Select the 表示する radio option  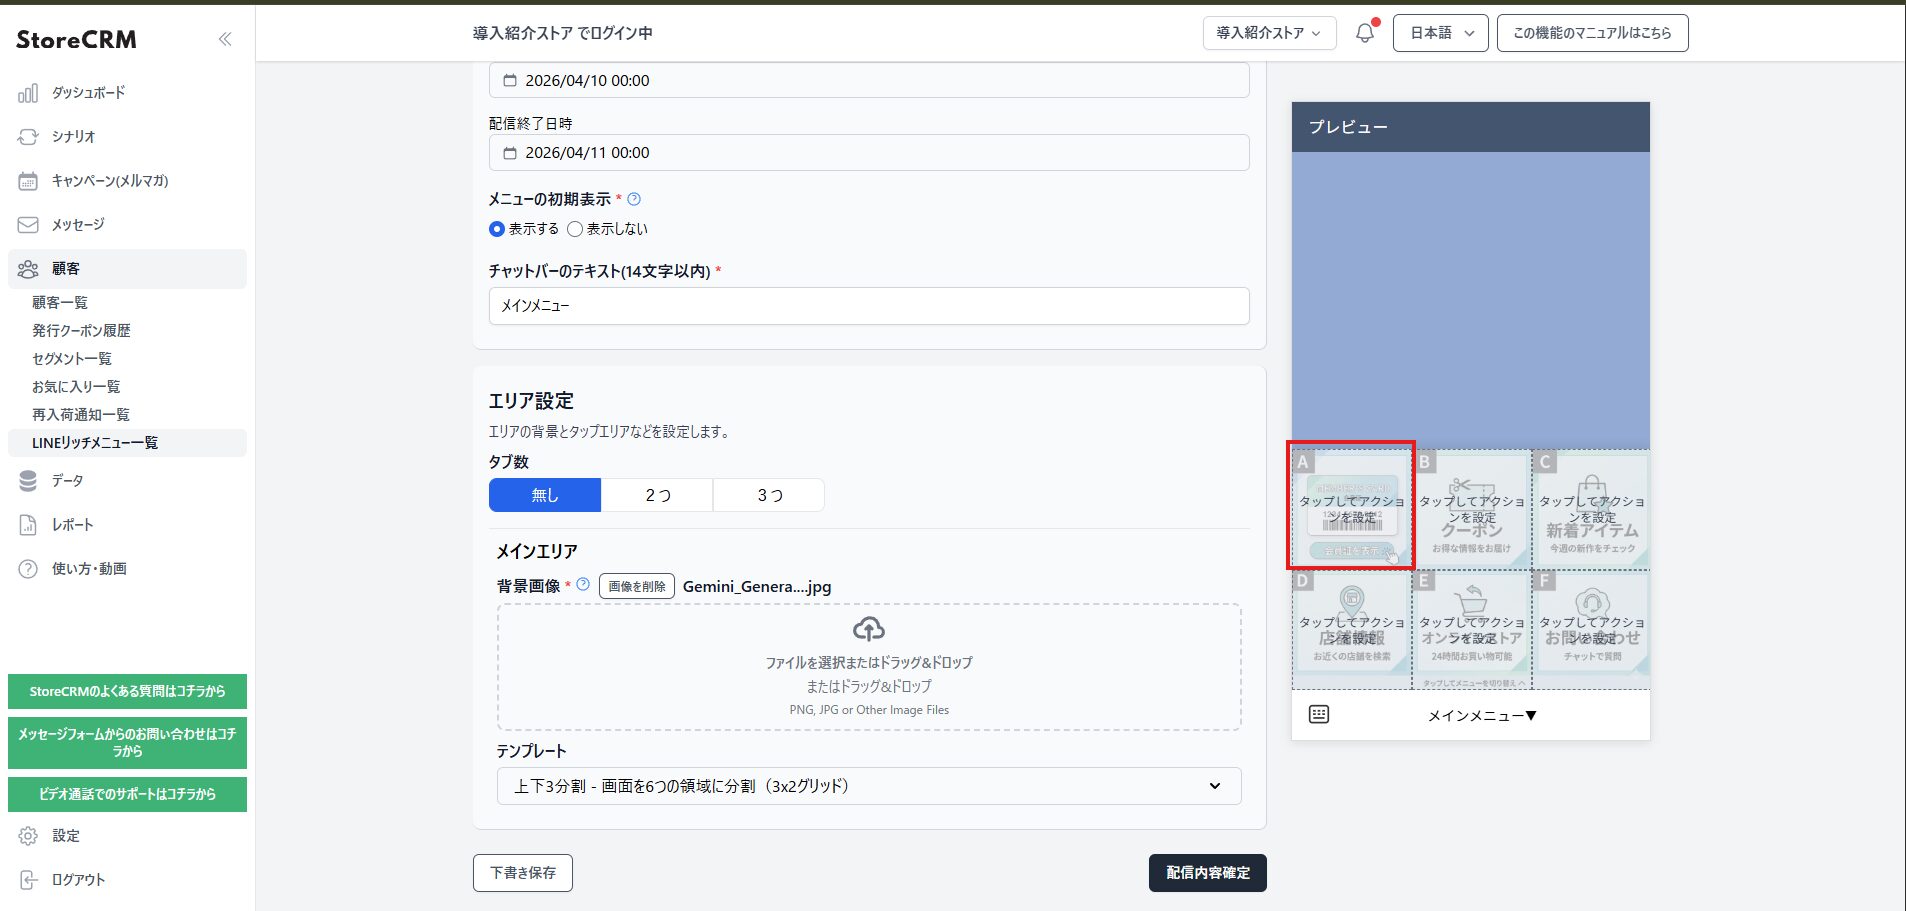coord(497,229)
